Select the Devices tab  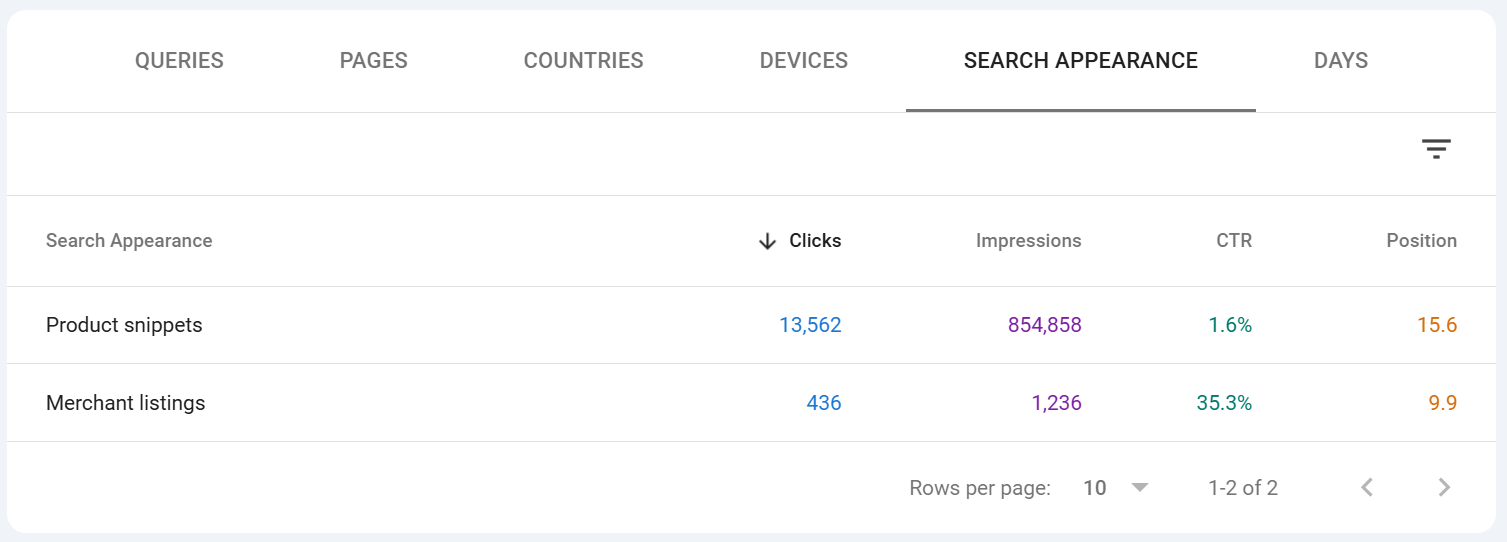tap(803, 61)
